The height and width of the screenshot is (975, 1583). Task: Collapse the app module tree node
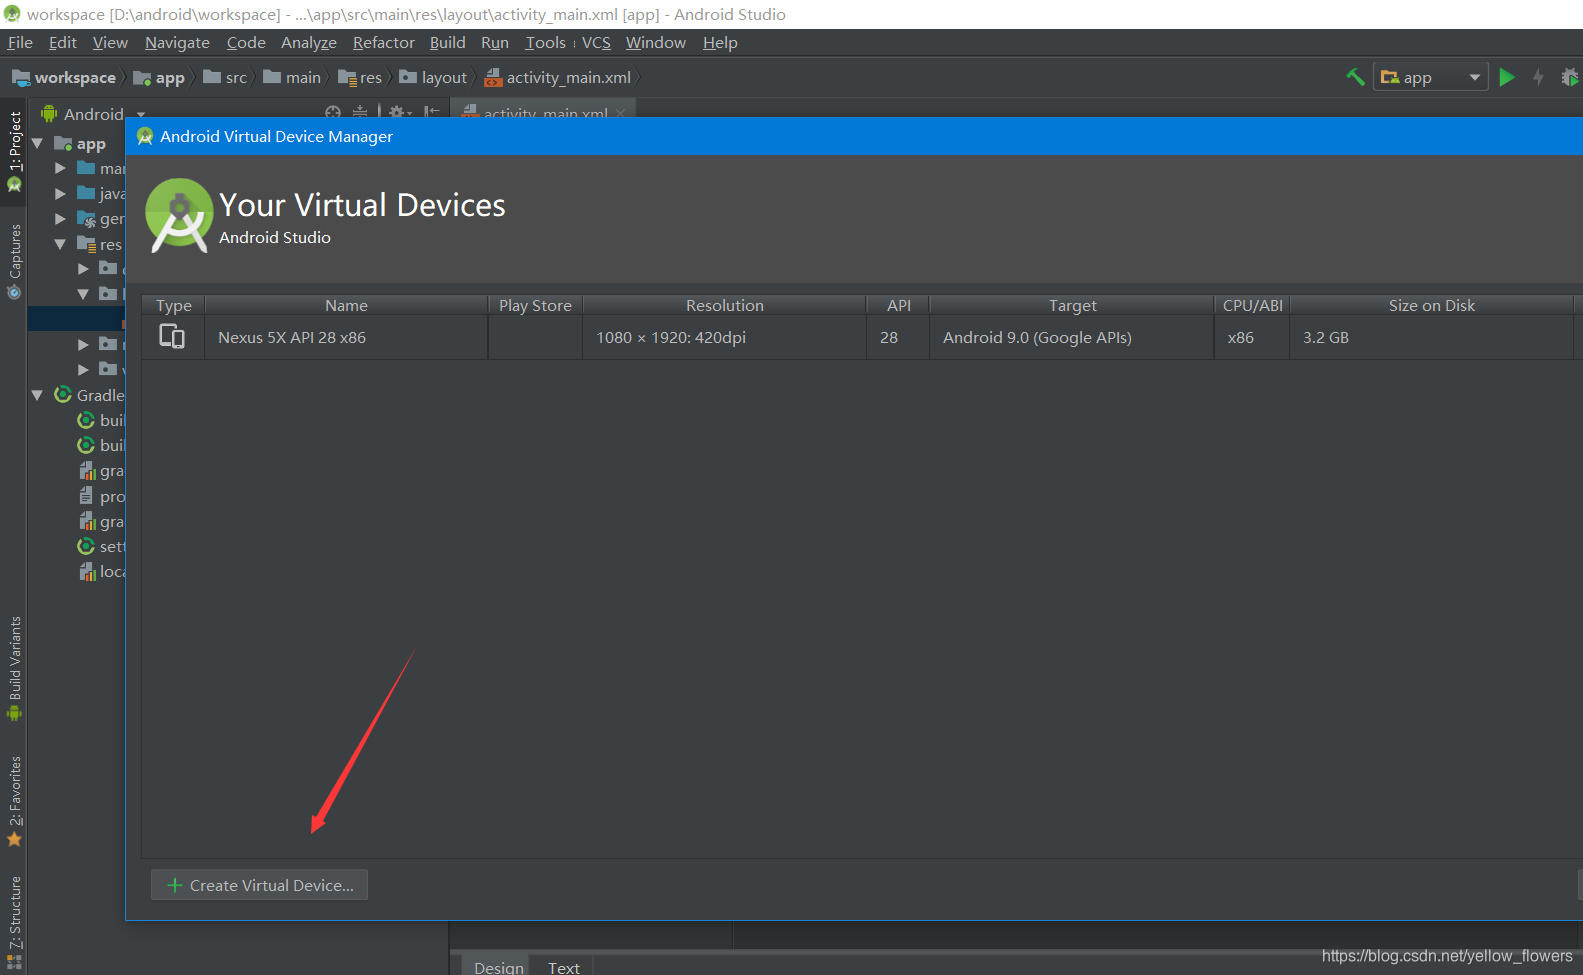38,143
